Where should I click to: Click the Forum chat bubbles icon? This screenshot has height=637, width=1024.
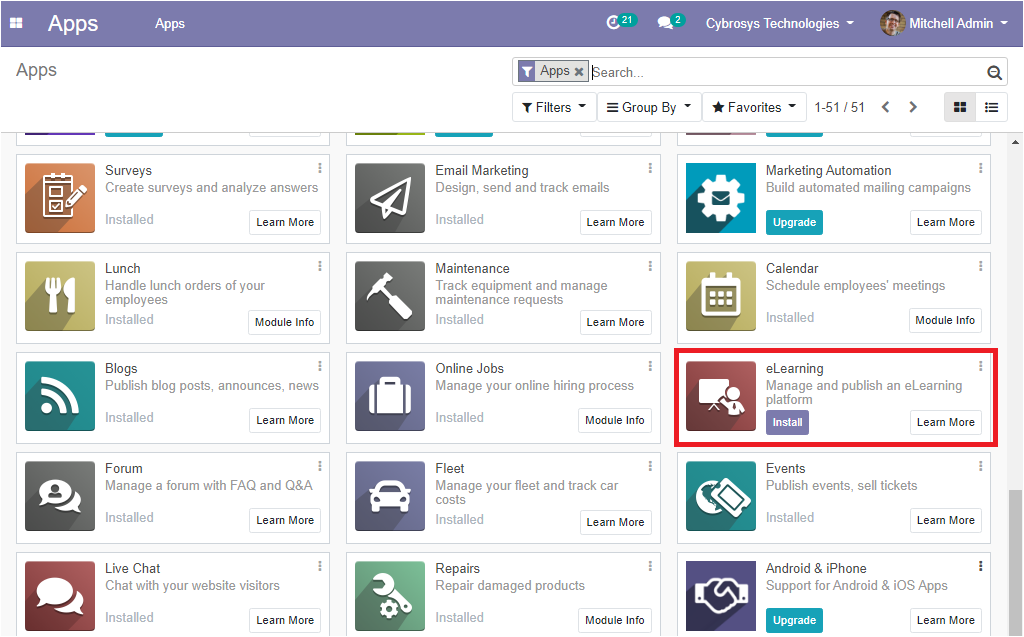pos(60,496)
